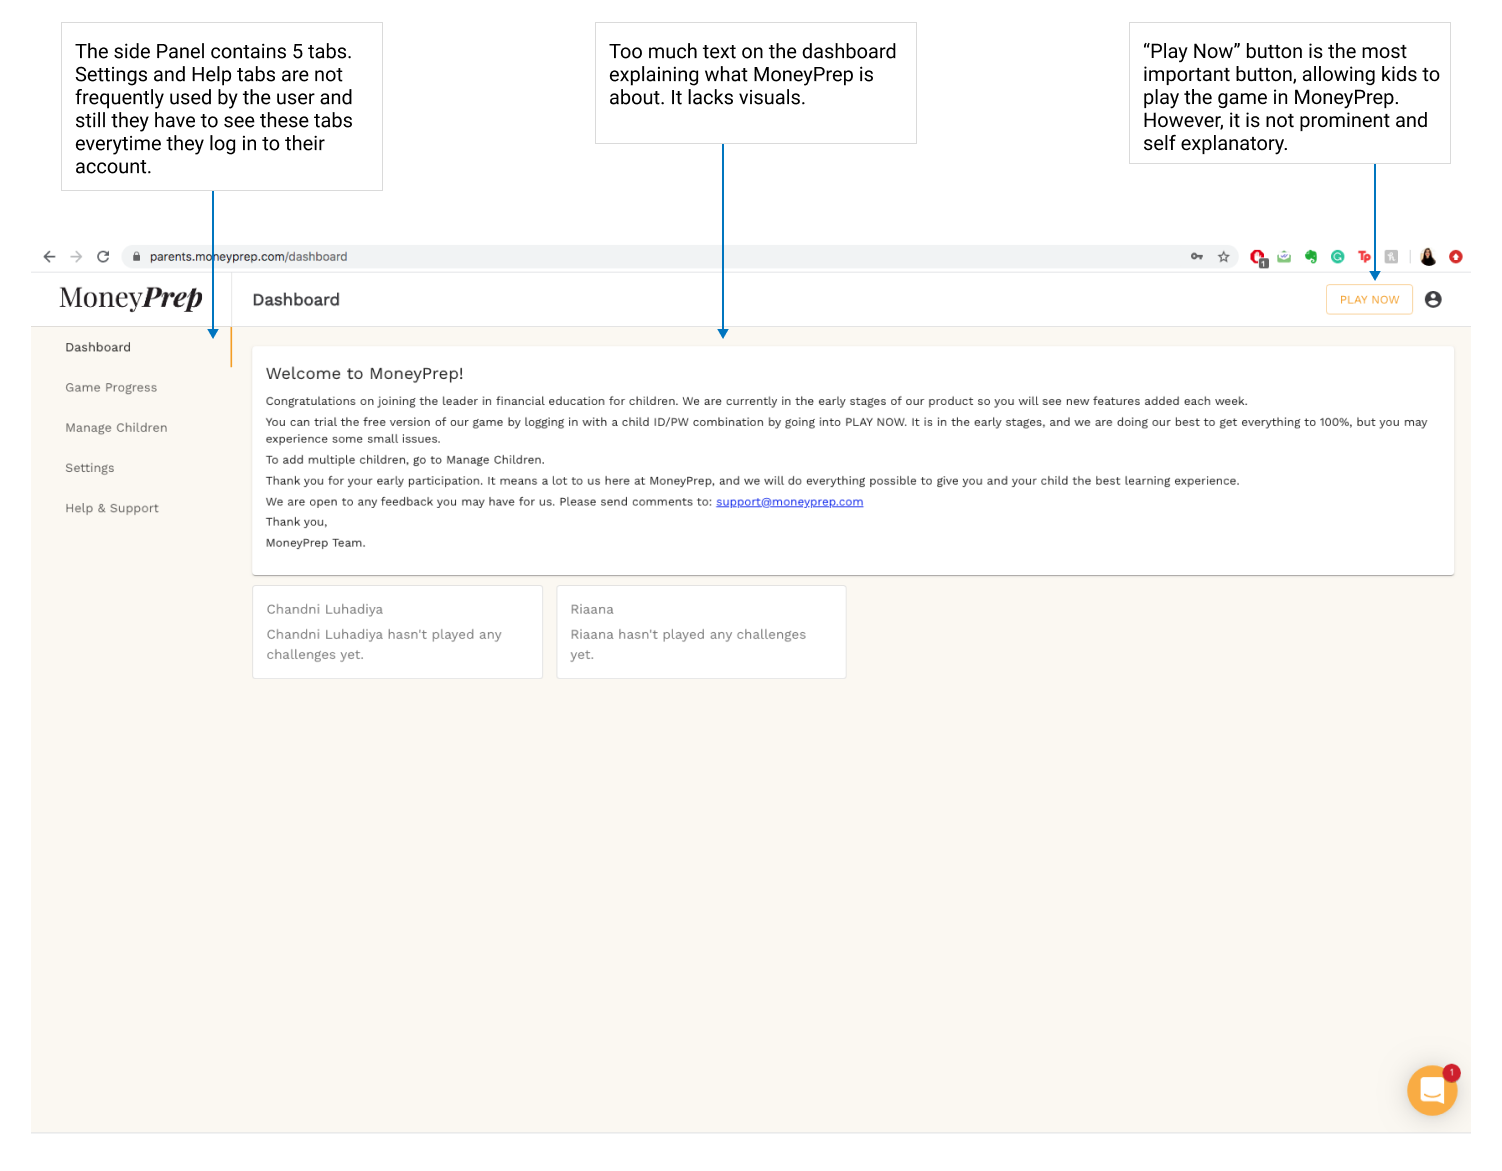Open the orange chat widget bubble
The width and height of the screenshot is (1502, 1171).
click(1432, 1090)
